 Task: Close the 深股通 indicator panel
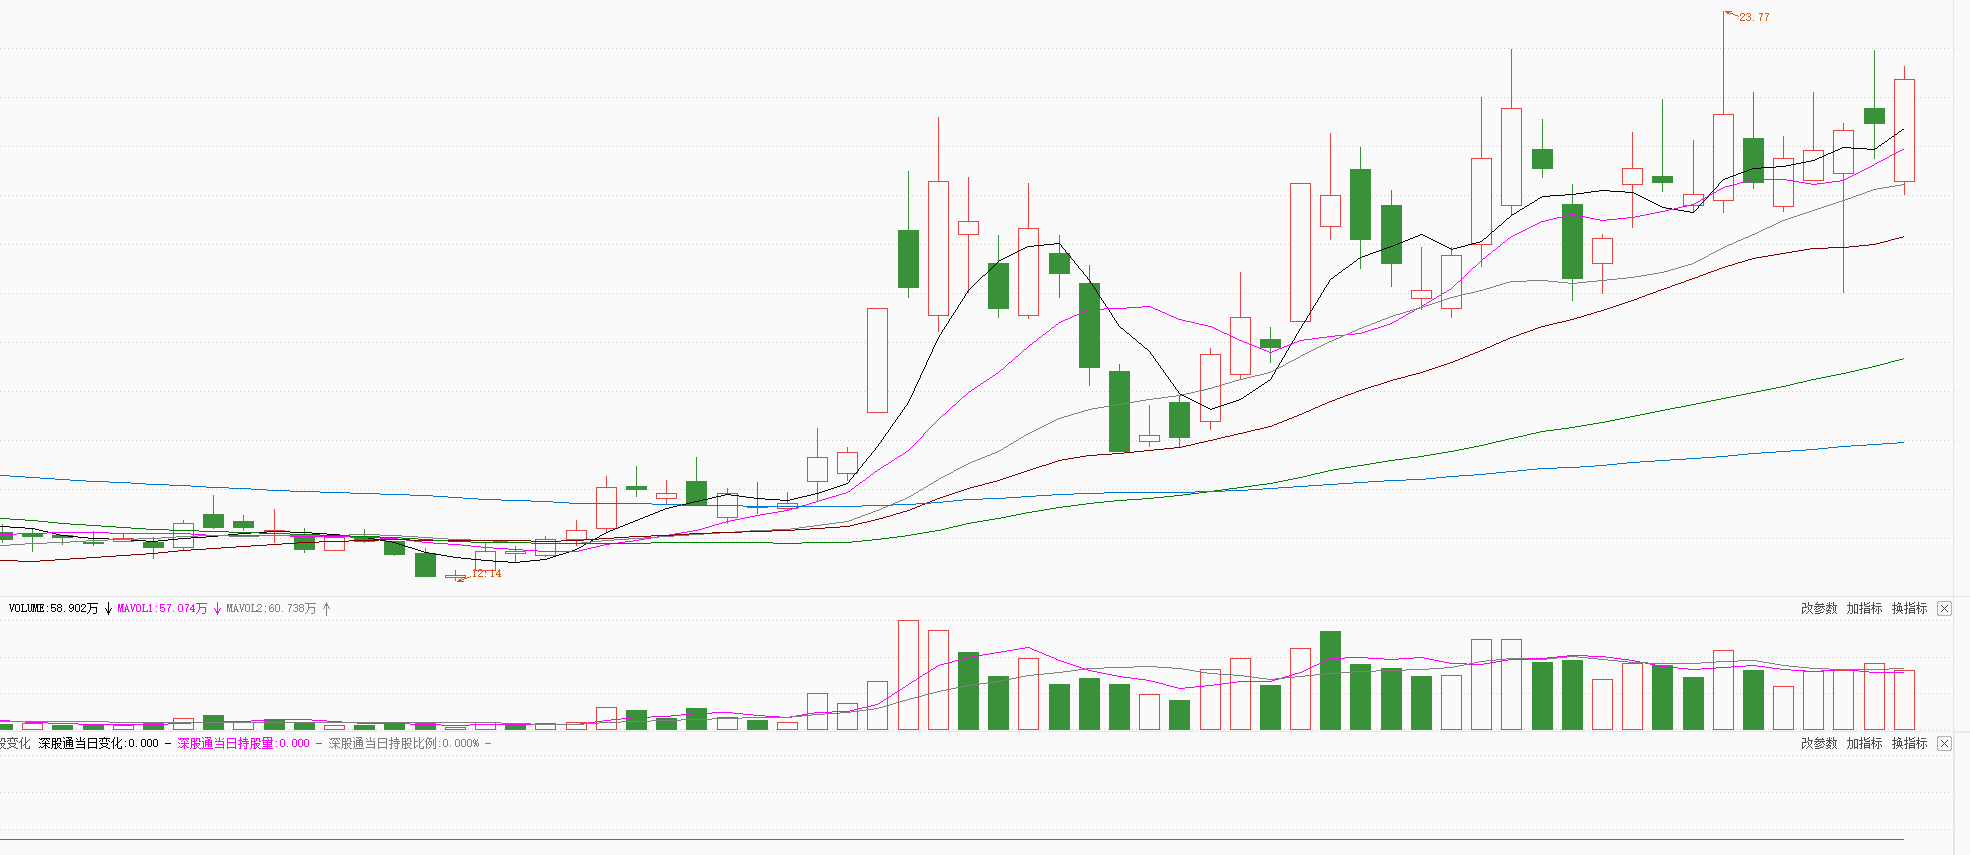pyautogui.click(x=1944, y=743)
